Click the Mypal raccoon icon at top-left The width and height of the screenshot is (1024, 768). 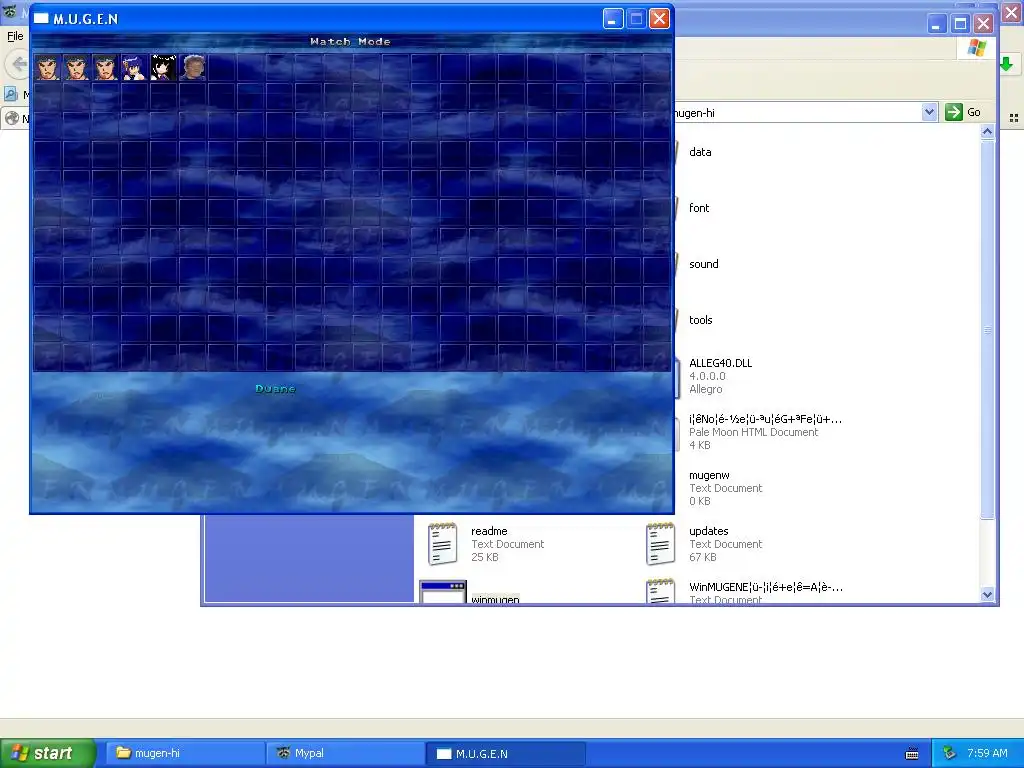click(10, 11)
